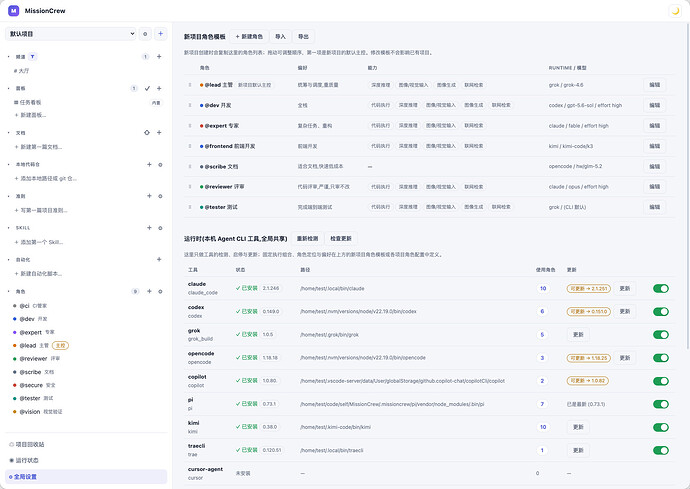Click the + 新建角色 button
Viewport: 690px width, 489px height.
tap(249, 37)
